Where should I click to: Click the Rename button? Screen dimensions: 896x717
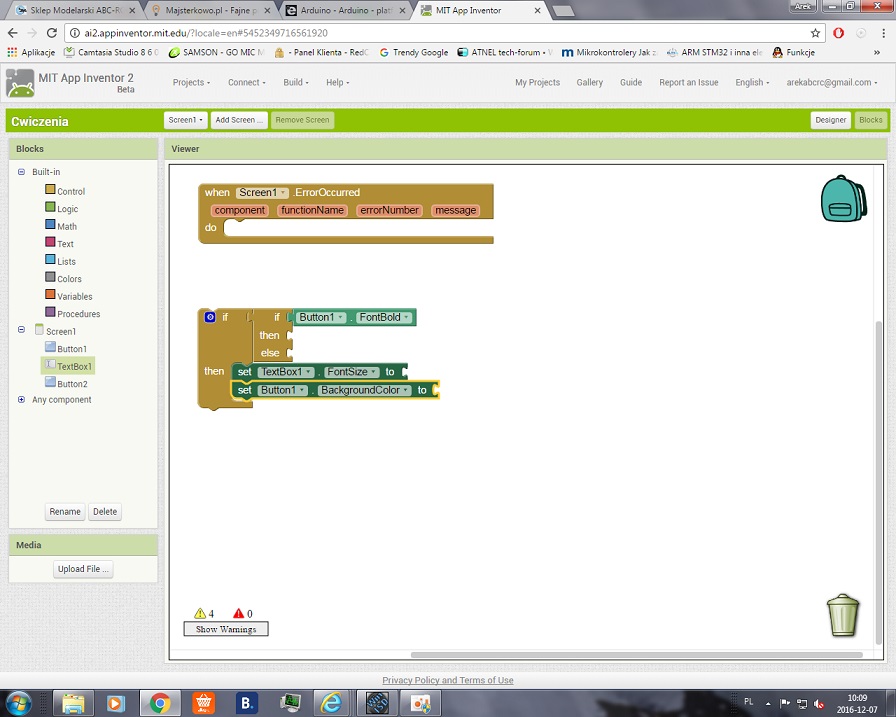(65, 511)
